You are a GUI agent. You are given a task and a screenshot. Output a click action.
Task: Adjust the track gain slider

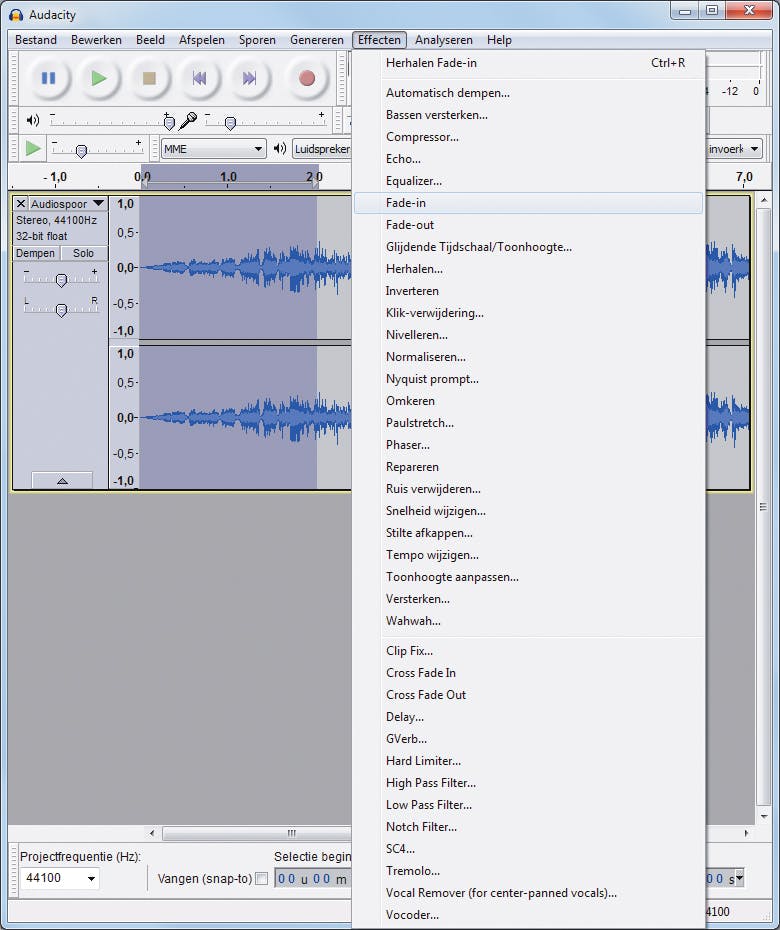click(61, 280)
